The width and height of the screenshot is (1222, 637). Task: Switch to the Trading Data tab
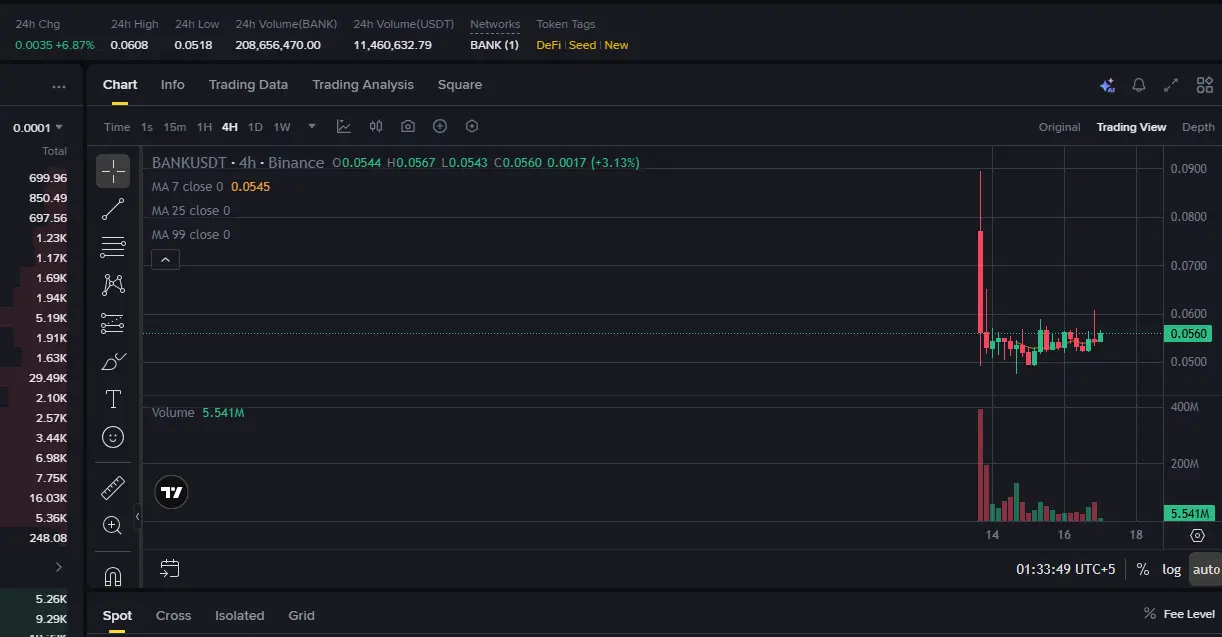click(248, 85)
